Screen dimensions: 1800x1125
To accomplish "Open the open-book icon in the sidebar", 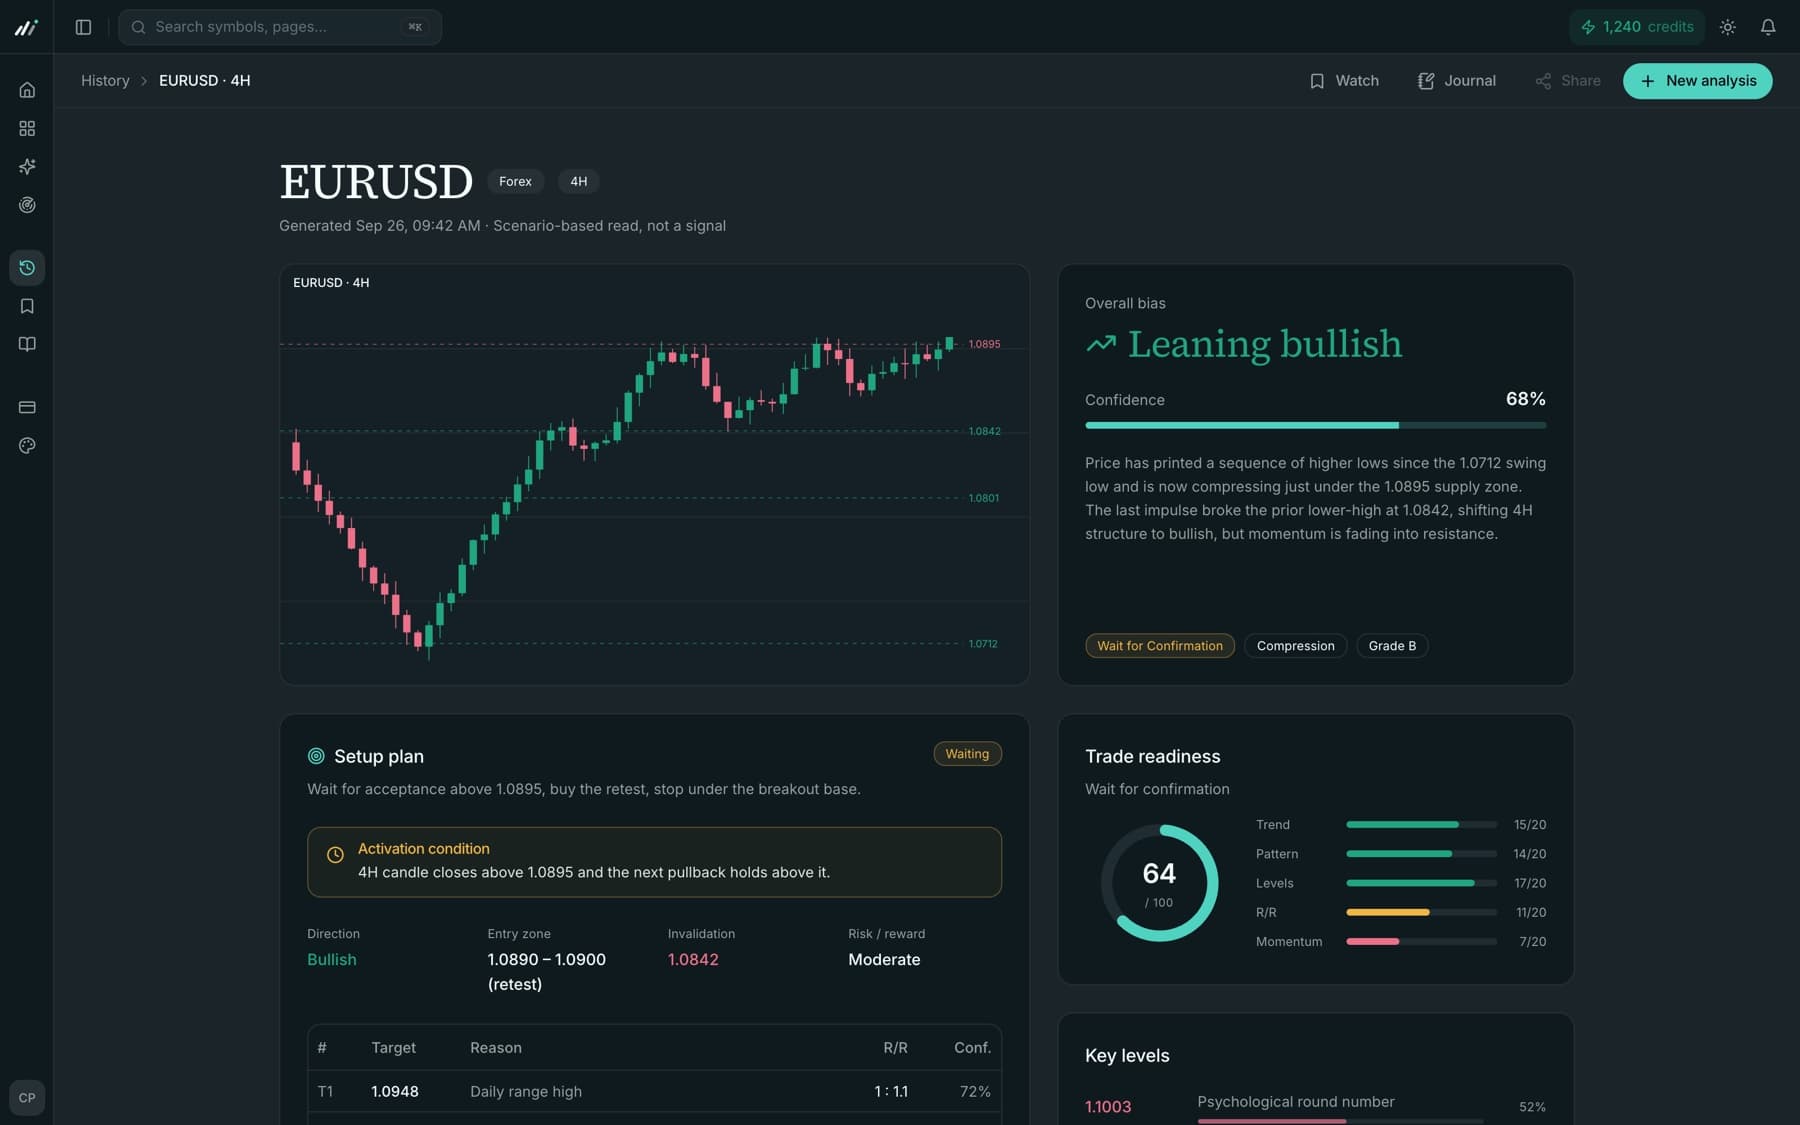I will [x=27, y=344].
